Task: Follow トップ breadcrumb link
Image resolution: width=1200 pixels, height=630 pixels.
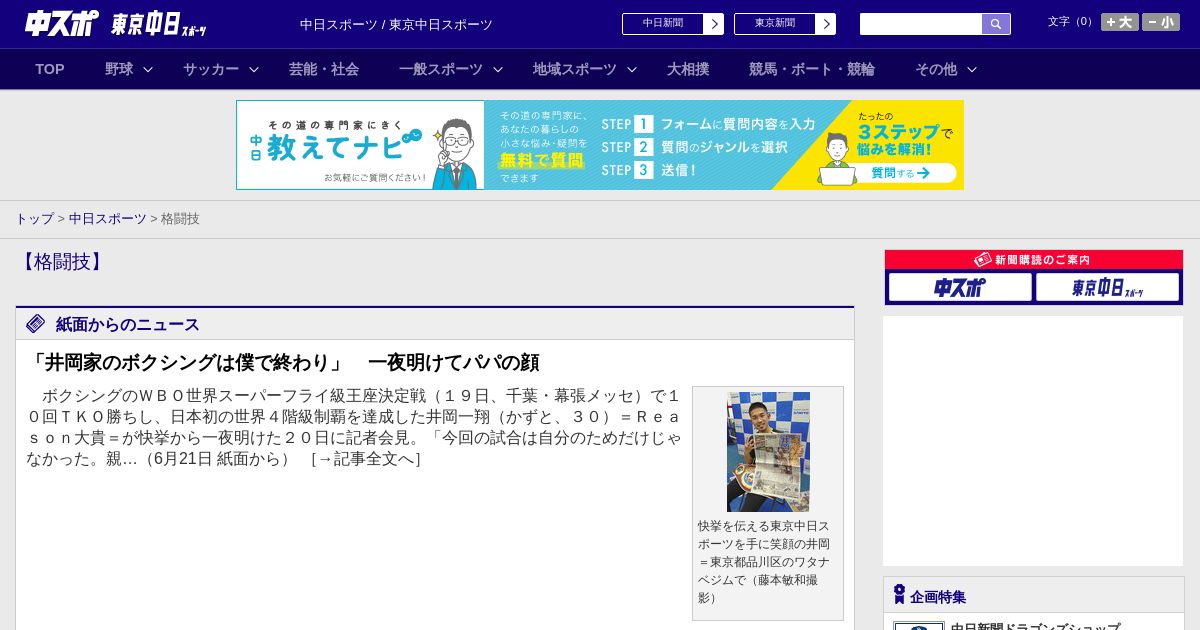Action: pos(34,218)
